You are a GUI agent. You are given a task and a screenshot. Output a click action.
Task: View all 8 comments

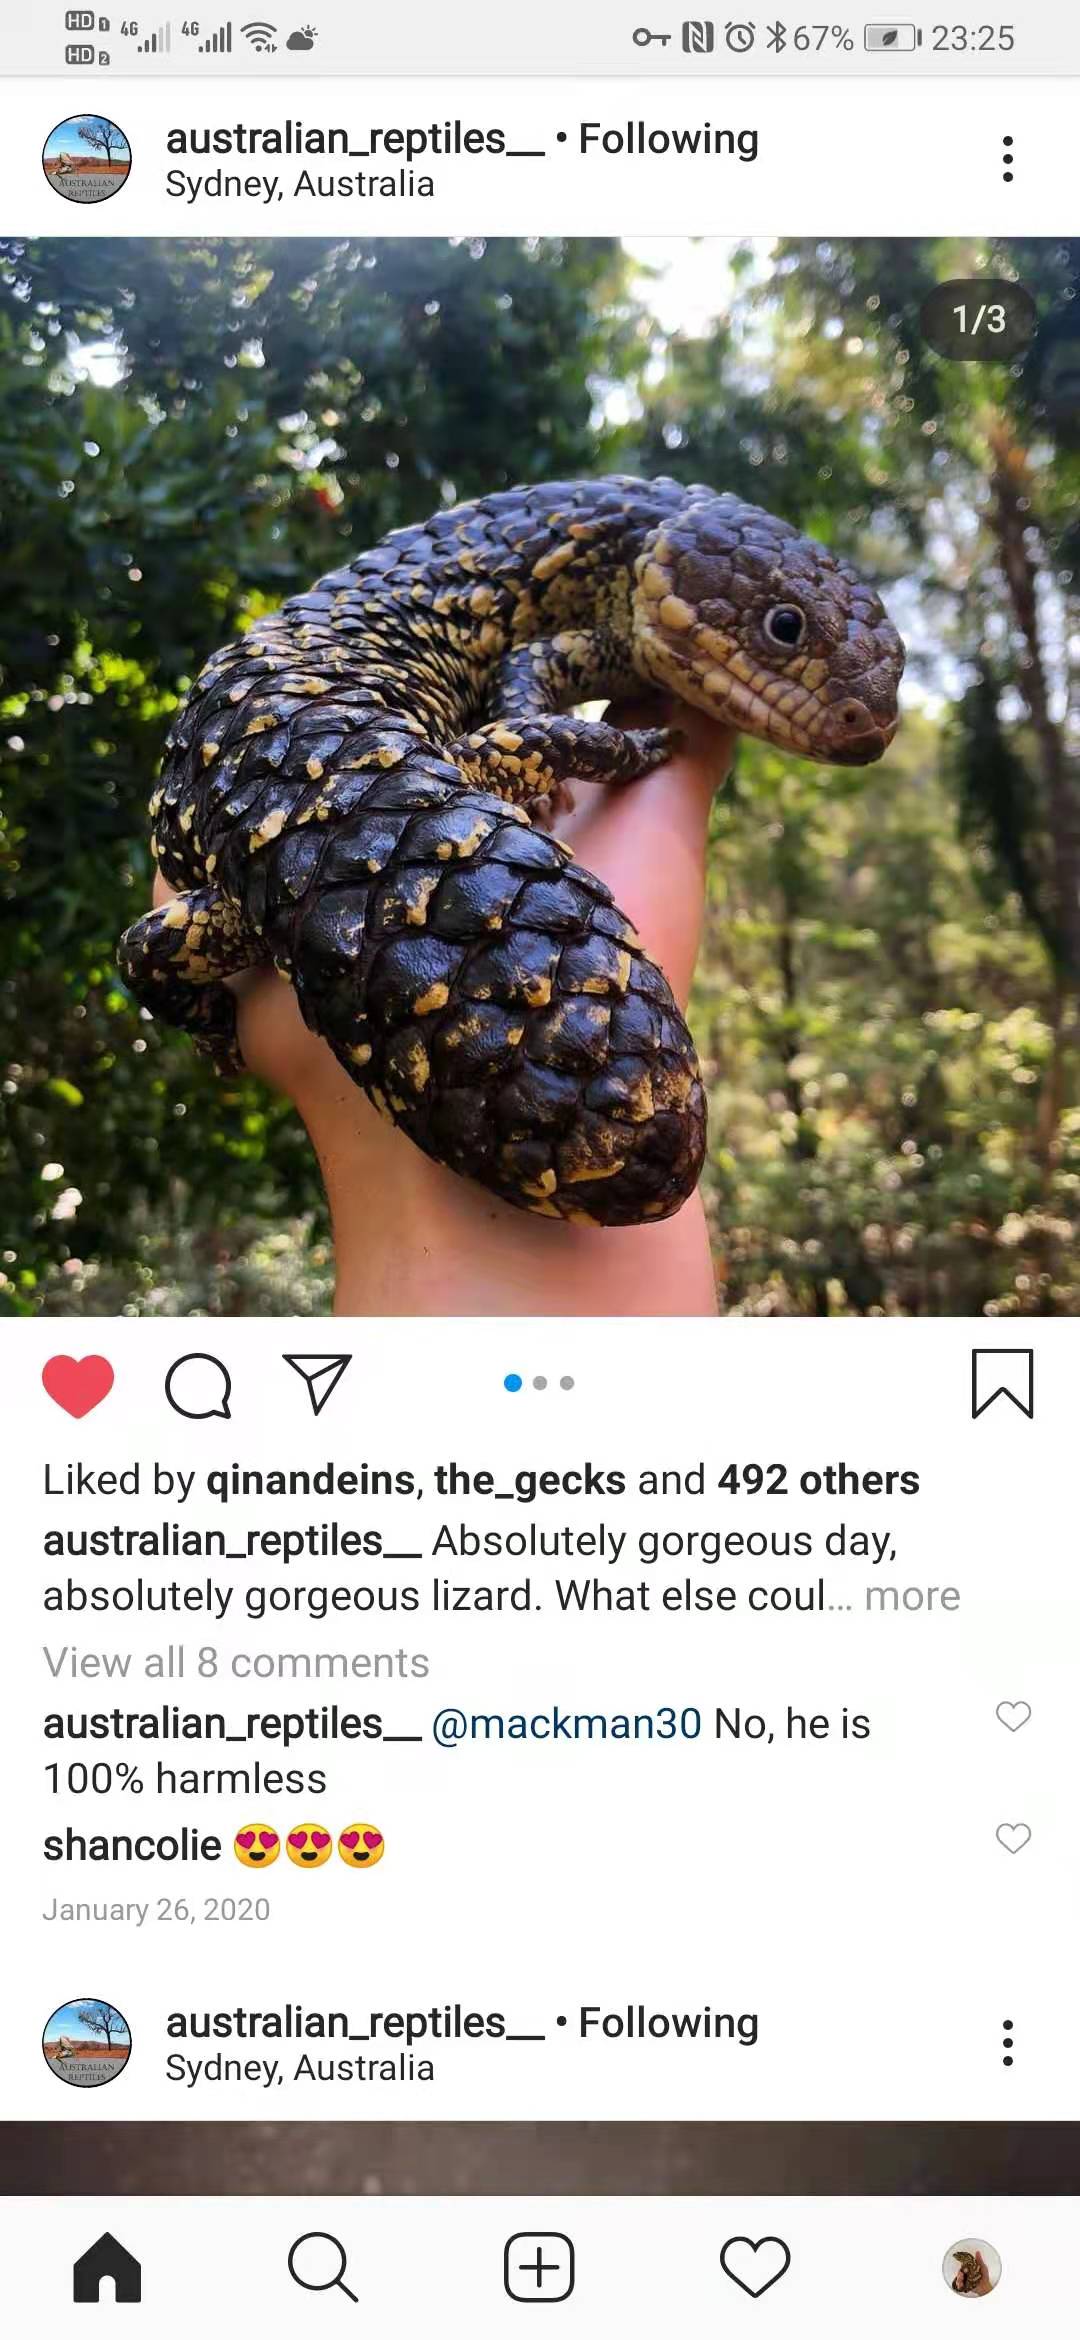(236, 1662)
